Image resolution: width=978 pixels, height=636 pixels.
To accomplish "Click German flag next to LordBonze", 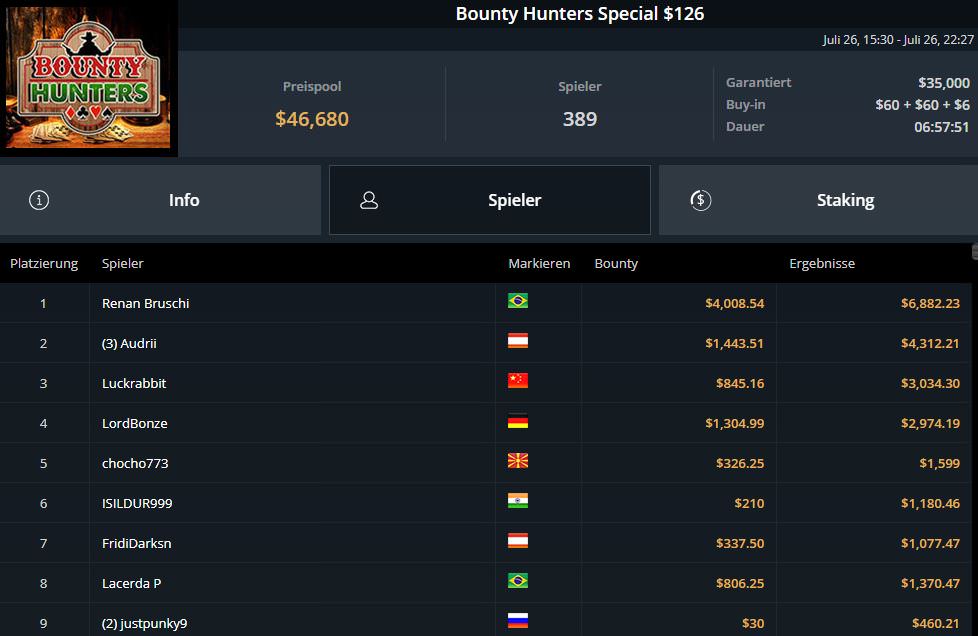I will point(517,421).
